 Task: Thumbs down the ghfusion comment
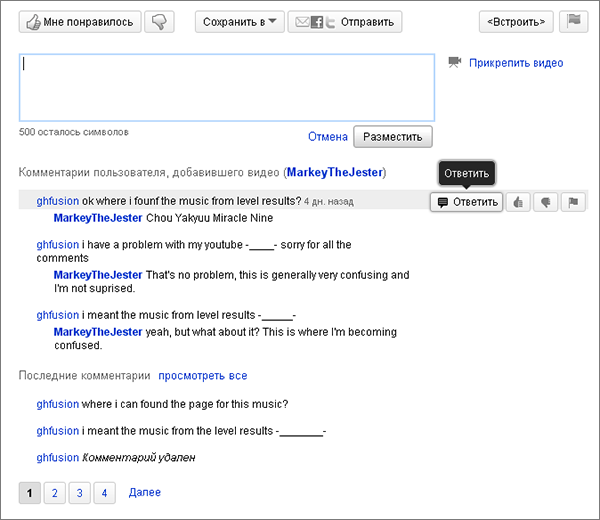click(546, 201)
